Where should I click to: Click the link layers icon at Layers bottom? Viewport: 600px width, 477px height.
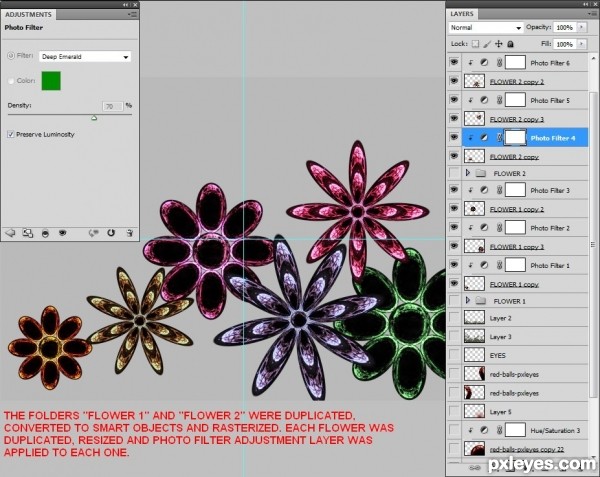point(474,468)
